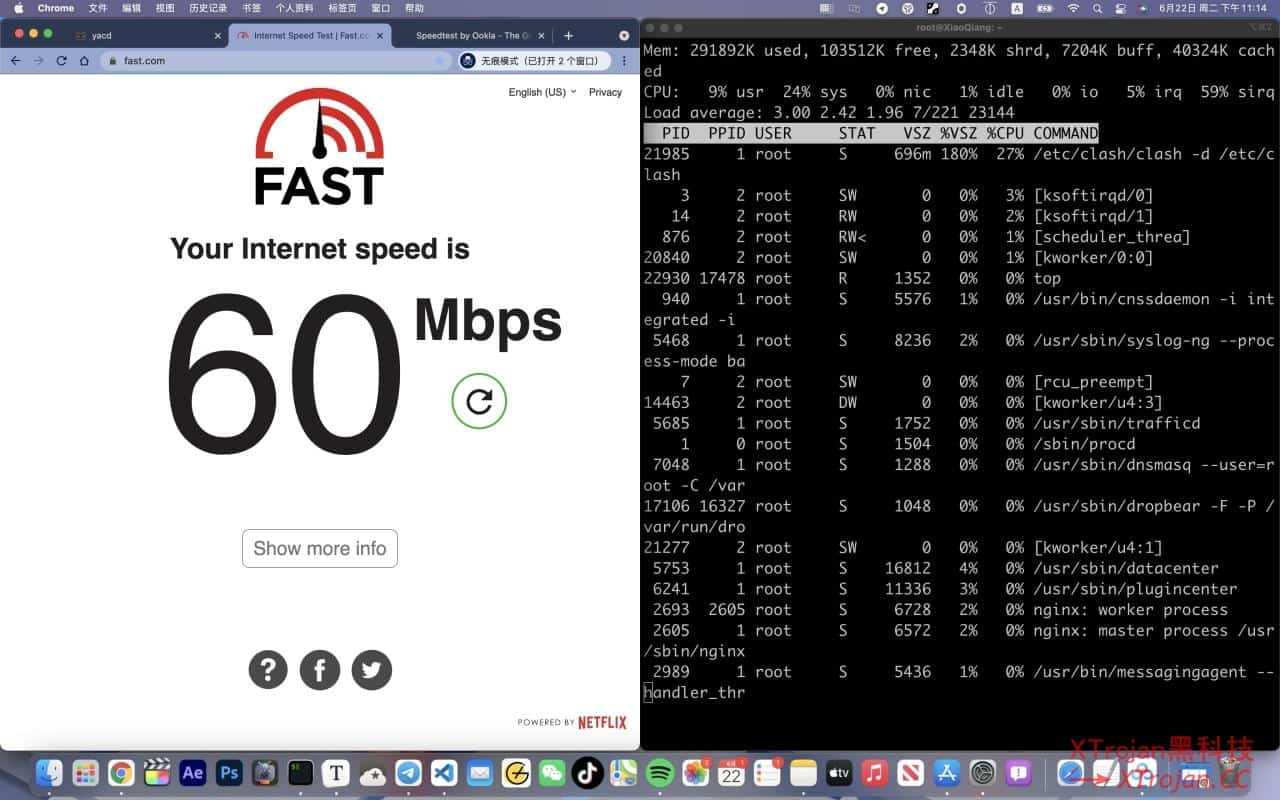Open the 帮助 menu
The width and height of the screenshot is (1280, 800).
414,8
